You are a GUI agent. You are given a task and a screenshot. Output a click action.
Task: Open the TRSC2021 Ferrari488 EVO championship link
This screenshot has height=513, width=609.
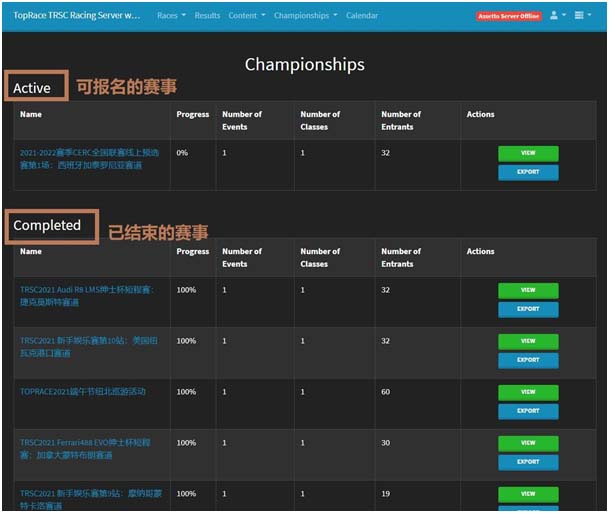click(x=85, y=449)
